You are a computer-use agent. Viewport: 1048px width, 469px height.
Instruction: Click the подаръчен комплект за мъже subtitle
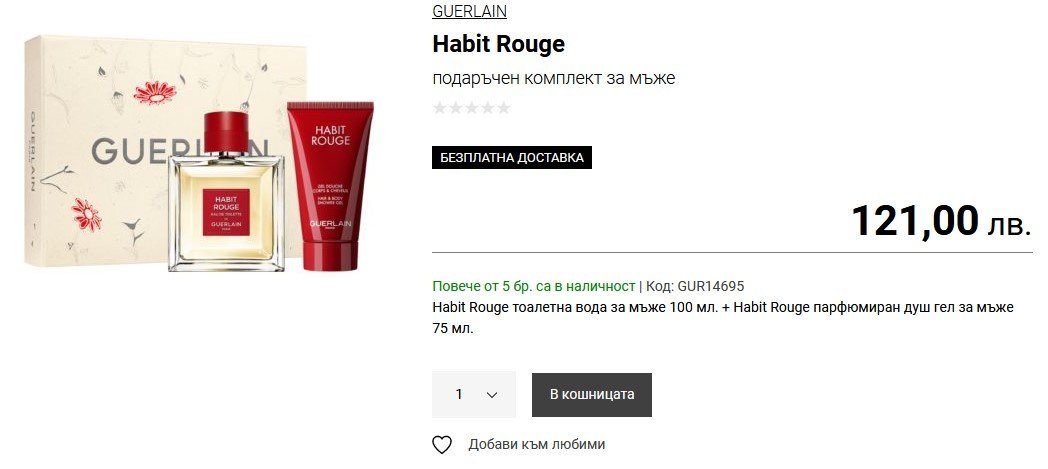point(553,78)
